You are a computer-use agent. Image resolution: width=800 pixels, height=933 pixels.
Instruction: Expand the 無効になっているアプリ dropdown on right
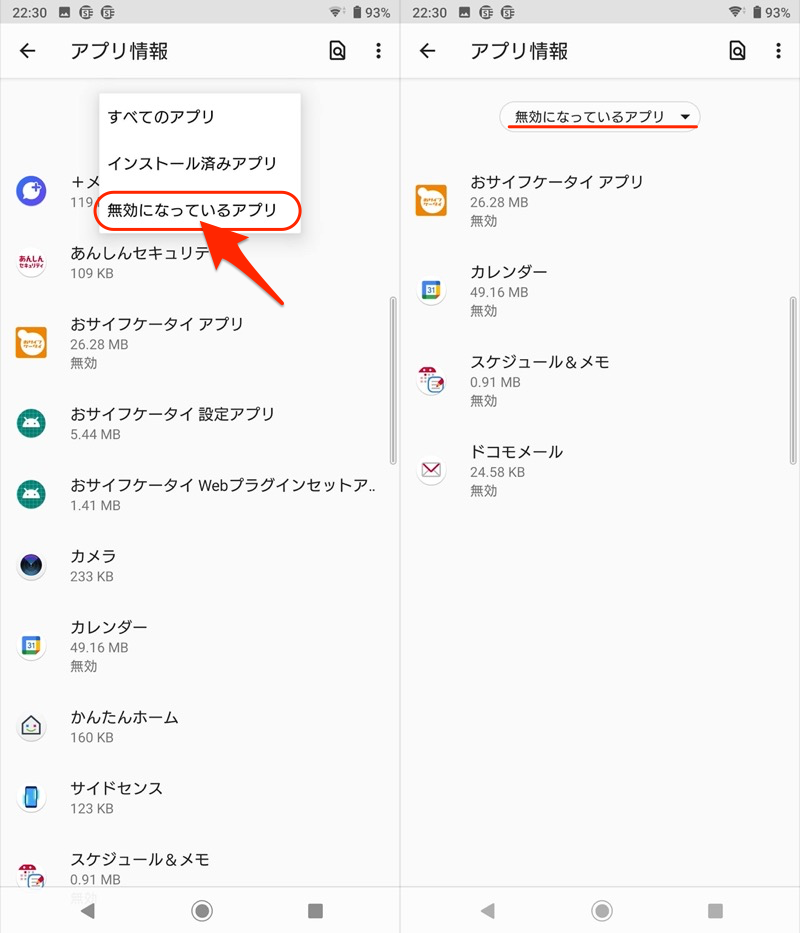point(600,117)
